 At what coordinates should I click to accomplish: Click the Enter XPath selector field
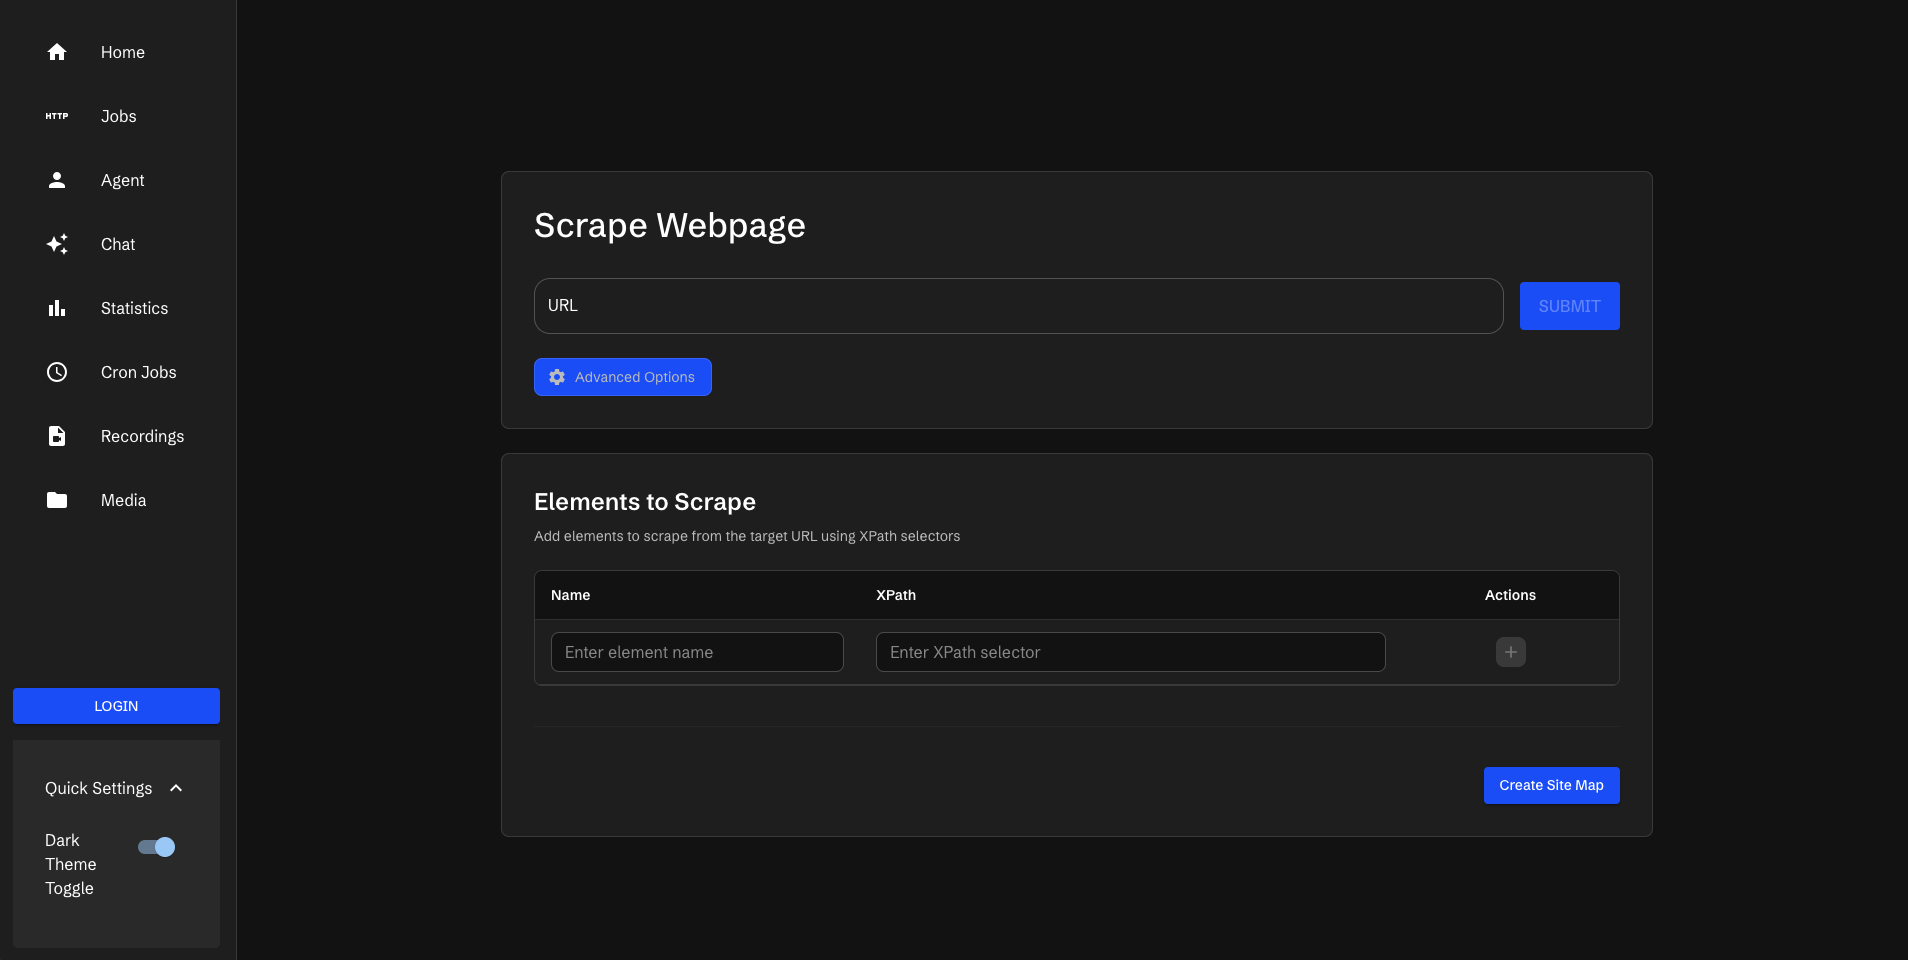[x=1130, y=652]
